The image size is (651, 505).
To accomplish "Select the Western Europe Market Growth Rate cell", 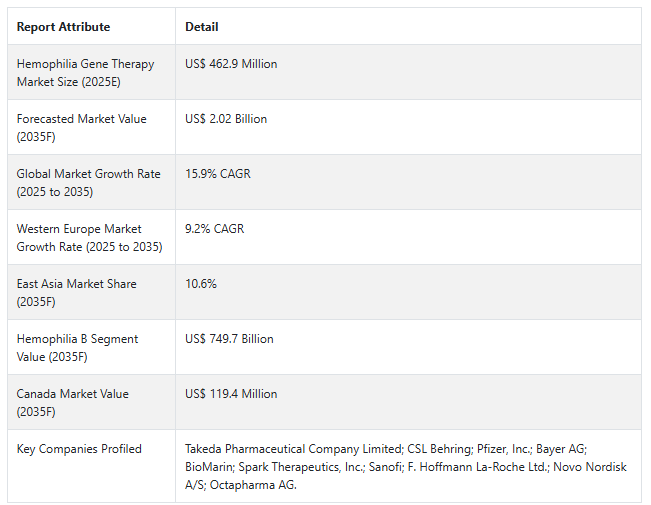I will tap(91, 237).
